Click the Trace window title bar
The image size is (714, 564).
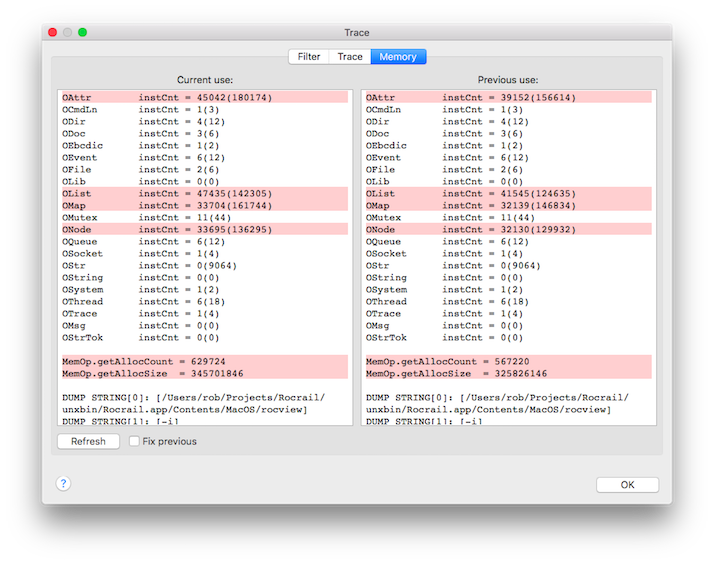pos(357,32)
